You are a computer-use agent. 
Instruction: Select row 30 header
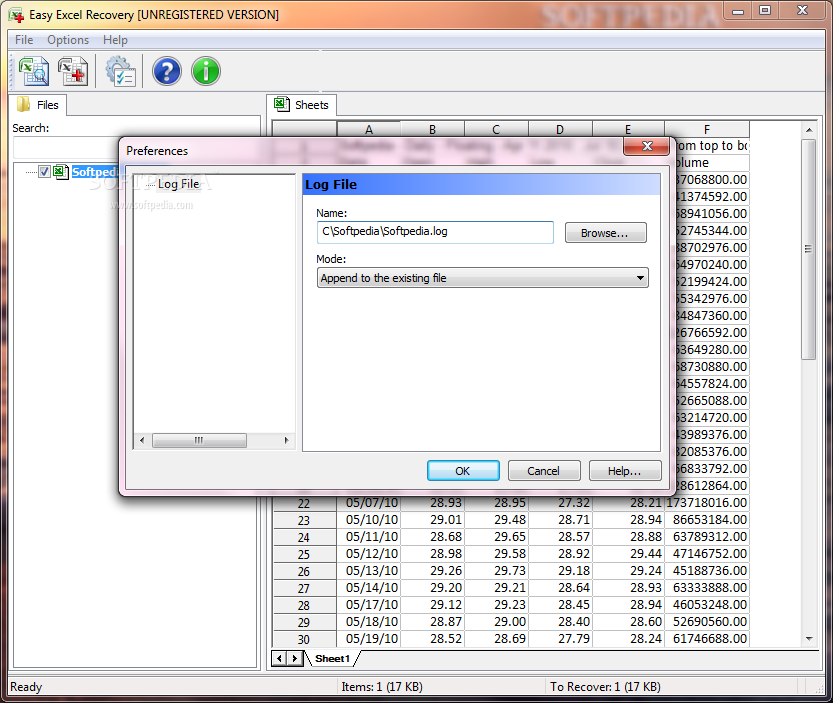[304, 639]
